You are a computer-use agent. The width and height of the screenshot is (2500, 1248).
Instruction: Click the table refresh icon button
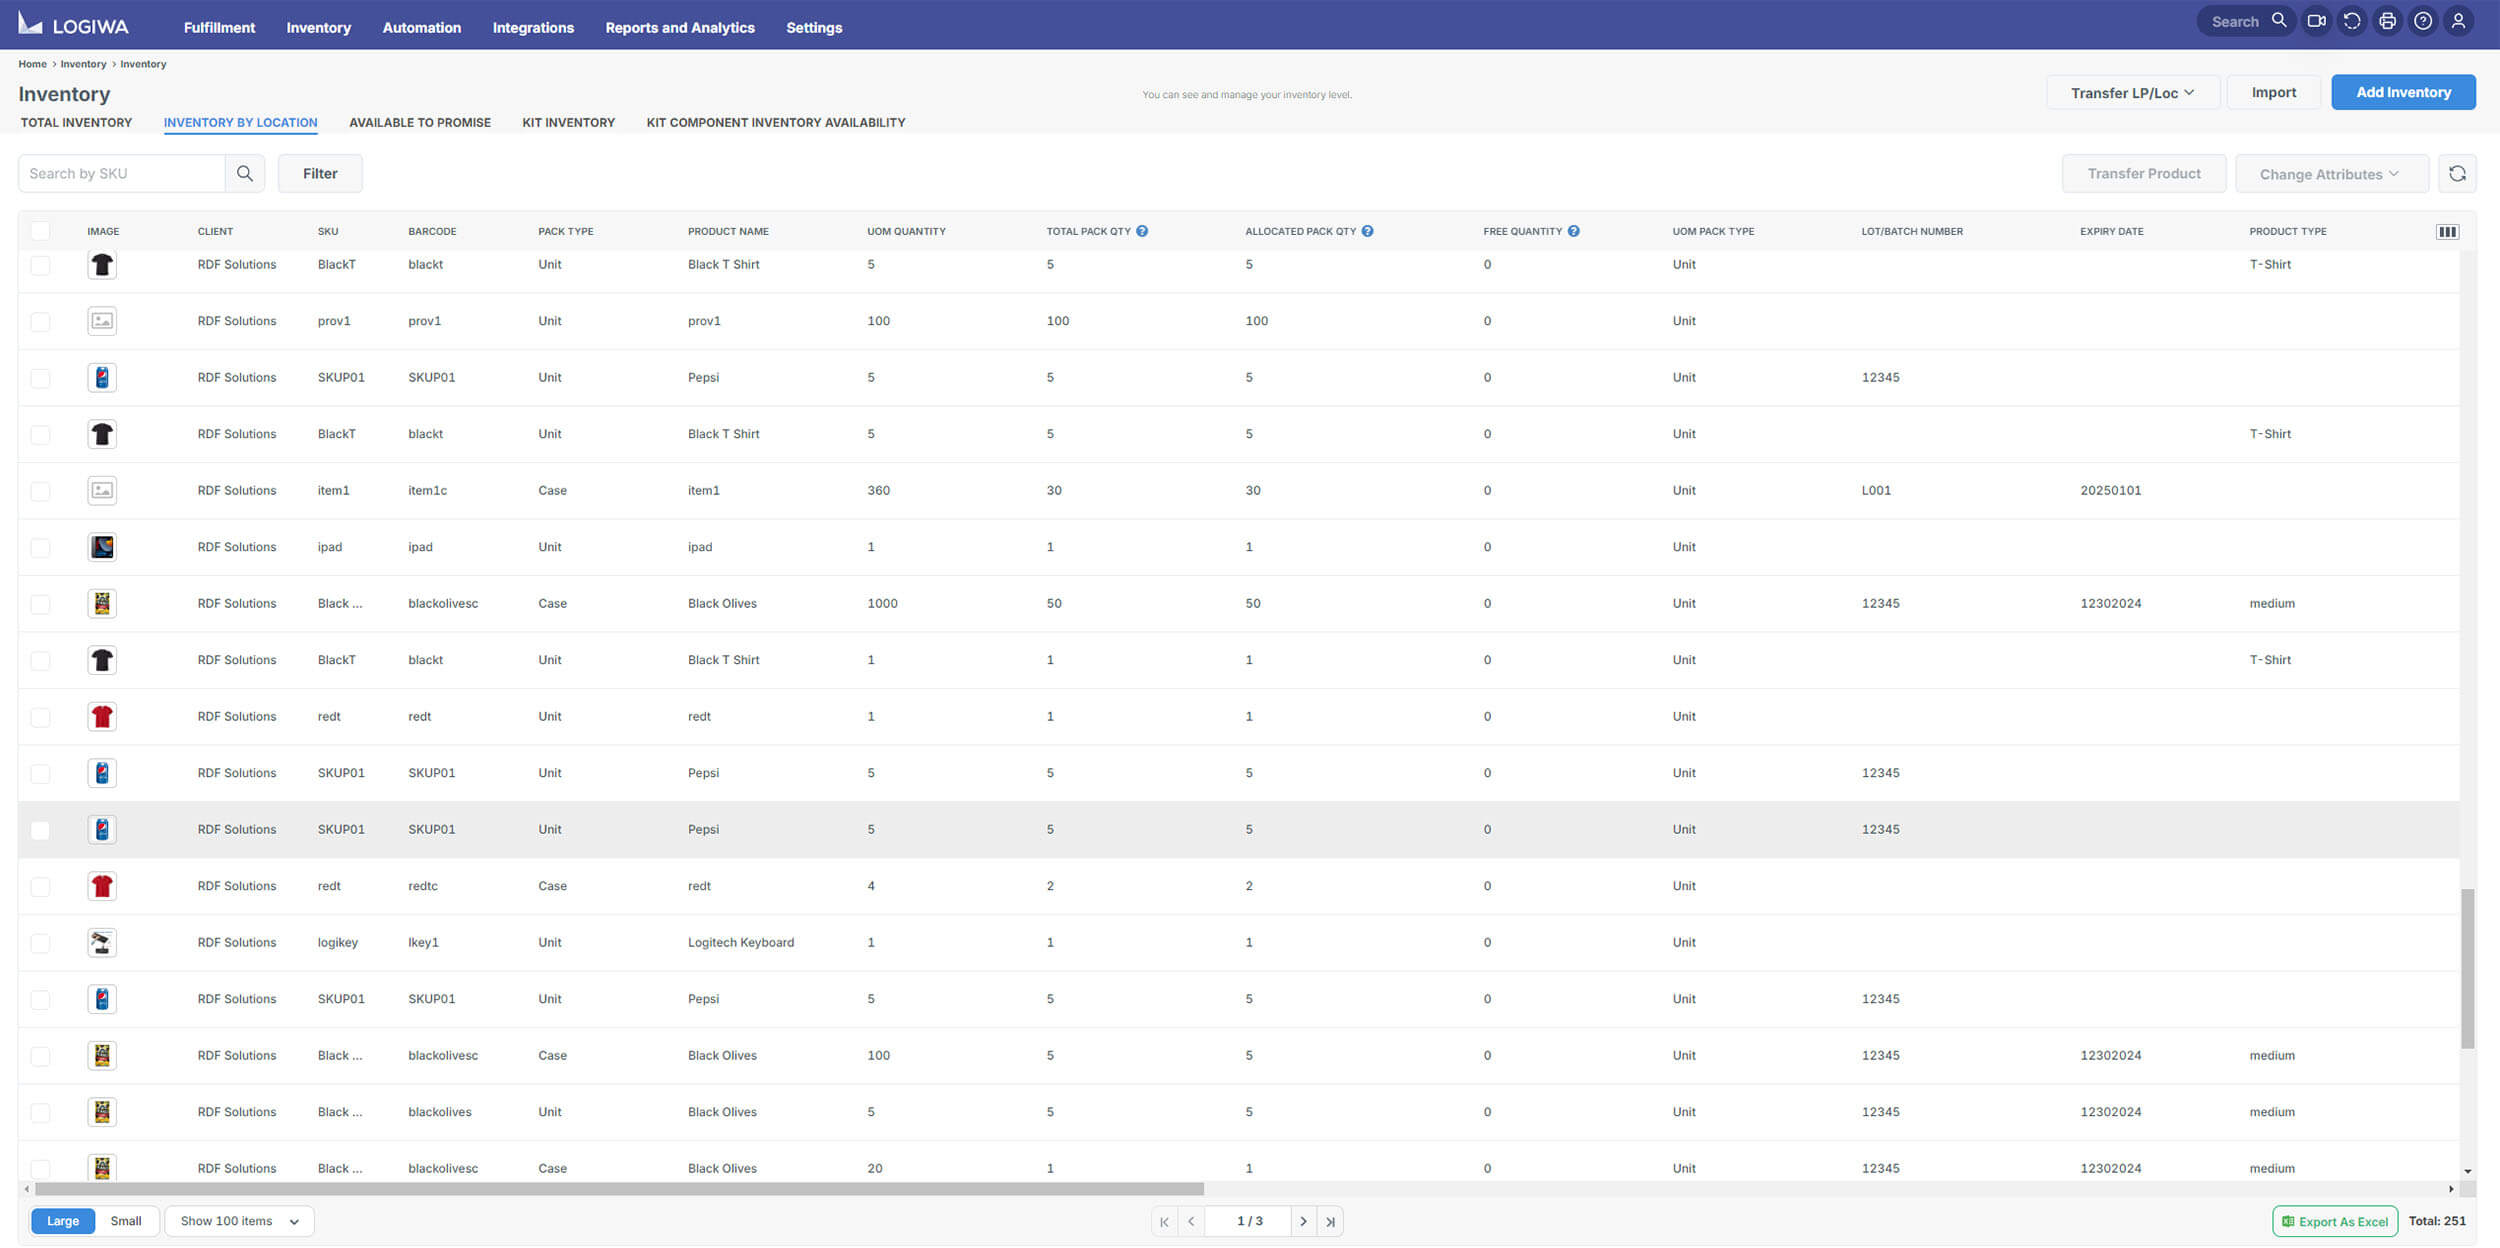pyautogui.click(x=2457, y=174)
